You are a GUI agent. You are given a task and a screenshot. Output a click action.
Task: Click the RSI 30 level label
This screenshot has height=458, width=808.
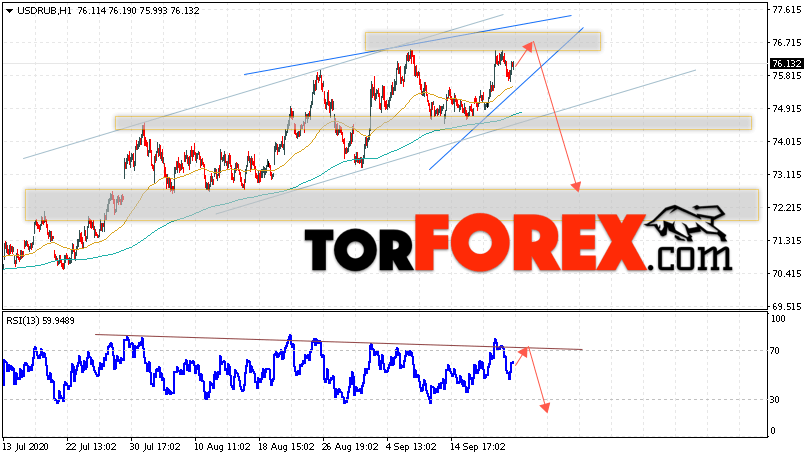point(775,400)
